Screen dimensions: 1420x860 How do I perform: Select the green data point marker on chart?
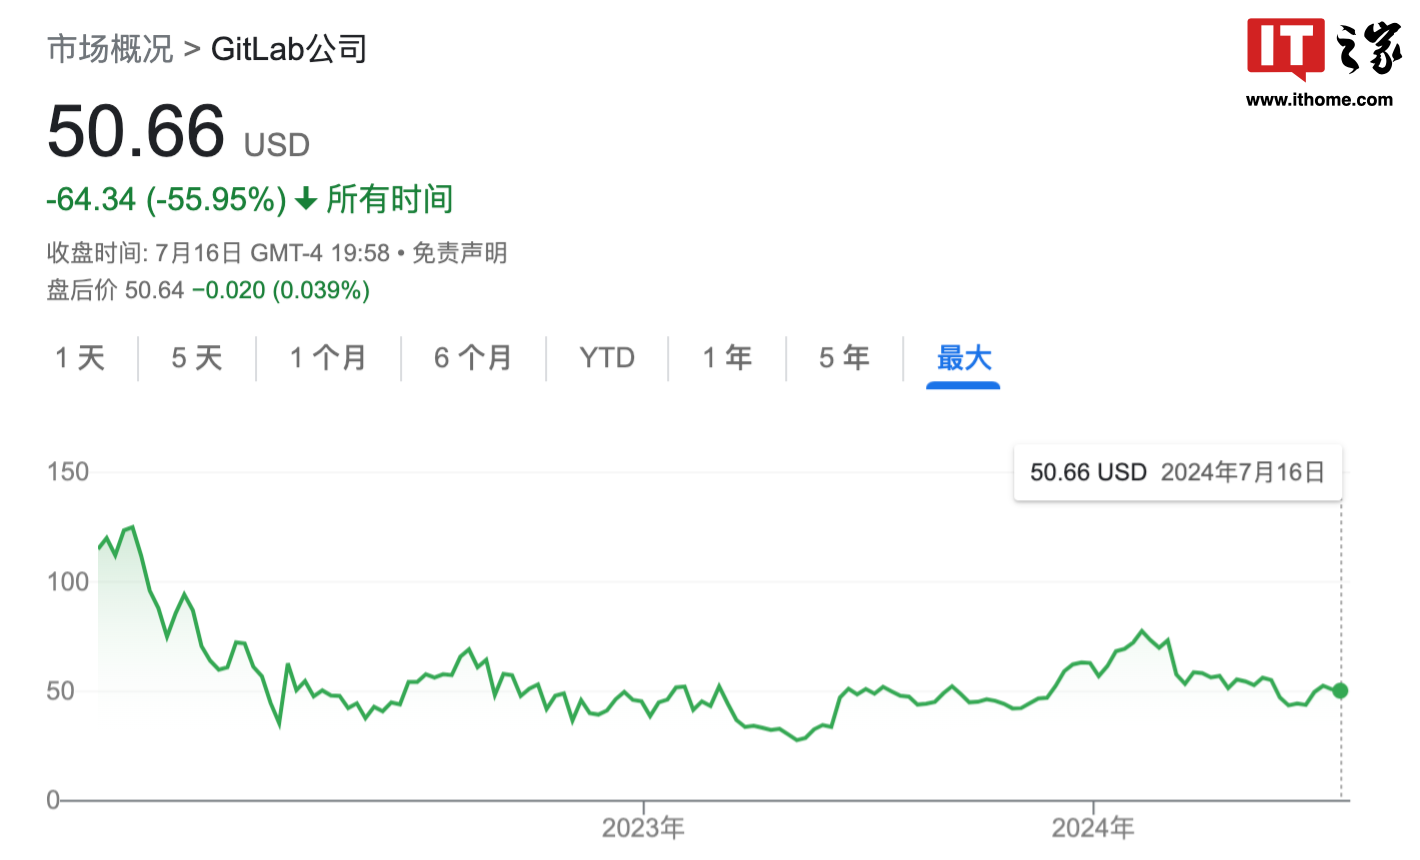(x=1339, y=689)
